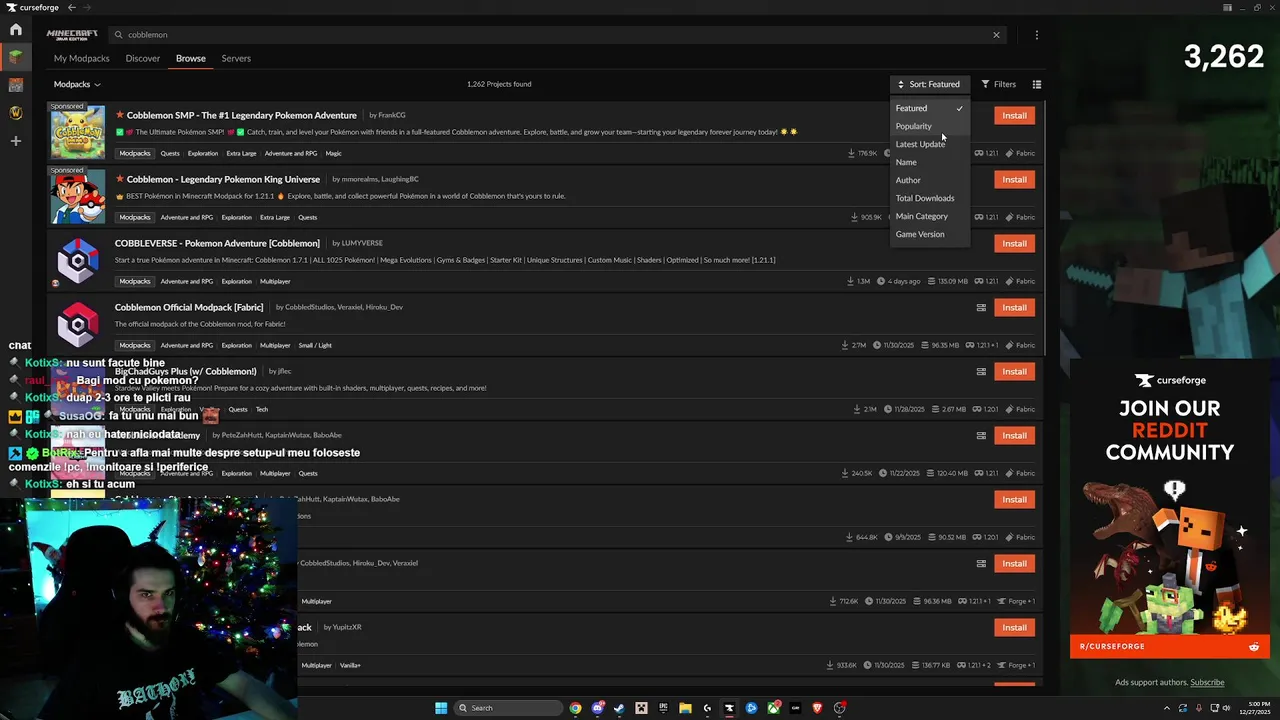
Task: Click the Windows taskbar Search box
Action: coord(507,708)
